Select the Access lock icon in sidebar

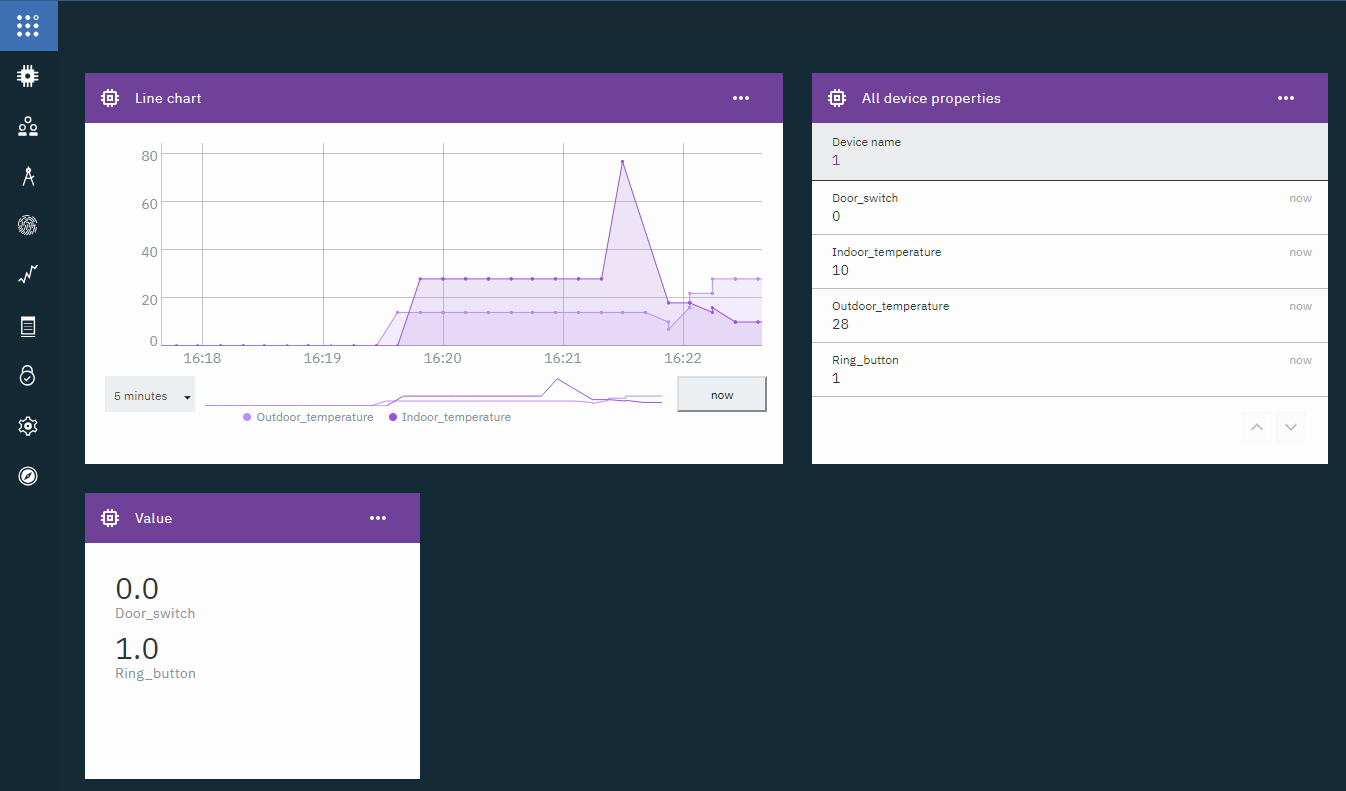point(28,375)
